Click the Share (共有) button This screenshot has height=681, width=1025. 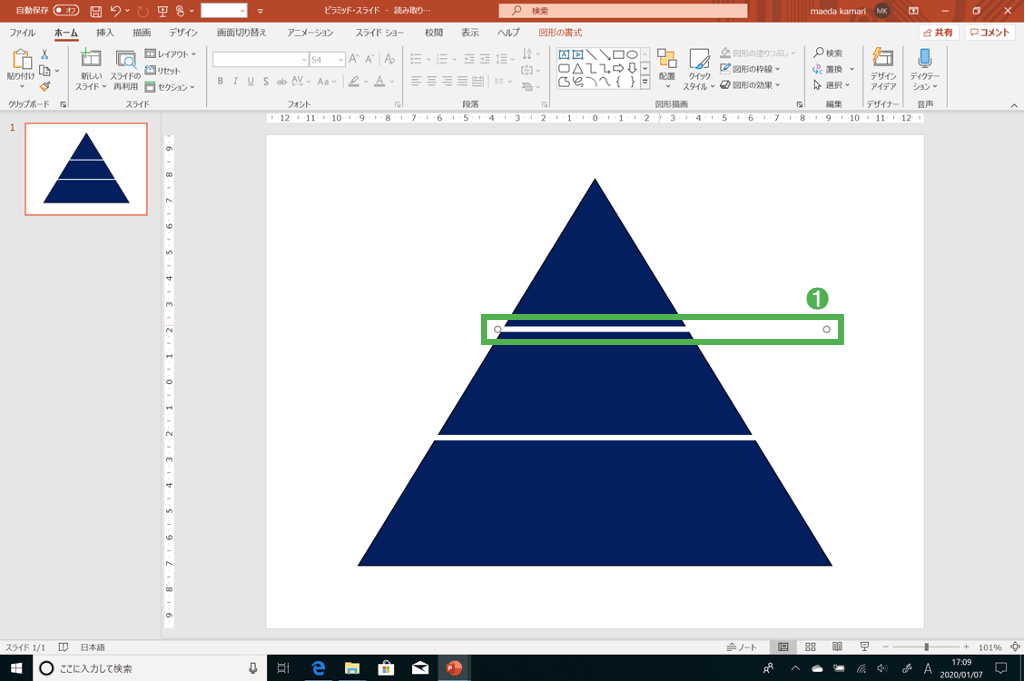pyautogui.click(x=938, y=33)
